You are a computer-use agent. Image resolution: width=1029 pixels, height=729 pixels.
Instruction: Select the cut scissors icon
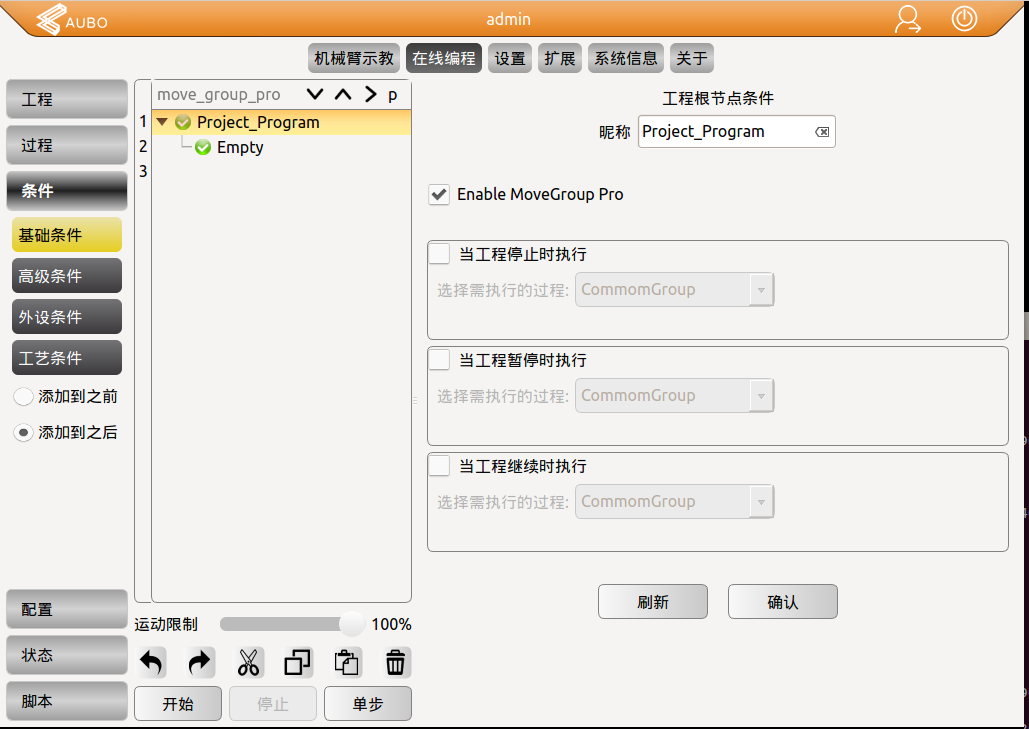click(x=248, y=662)
